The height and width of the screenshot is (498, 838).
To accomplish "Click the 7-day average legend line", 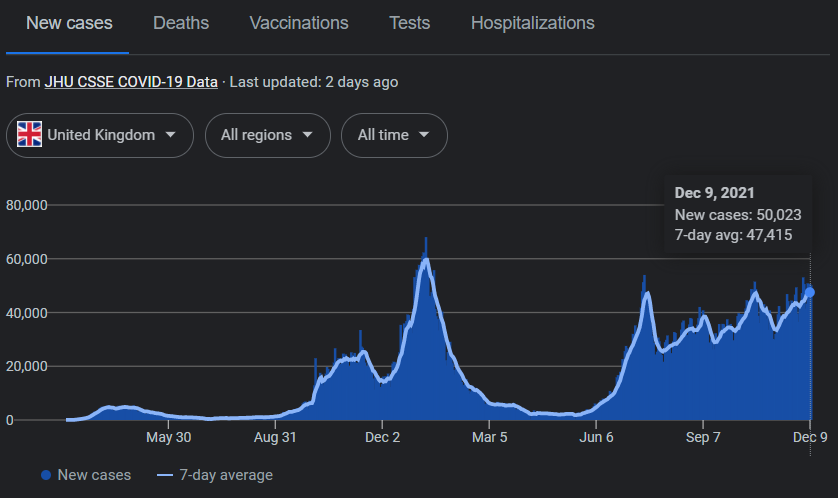I will (165, 475).
